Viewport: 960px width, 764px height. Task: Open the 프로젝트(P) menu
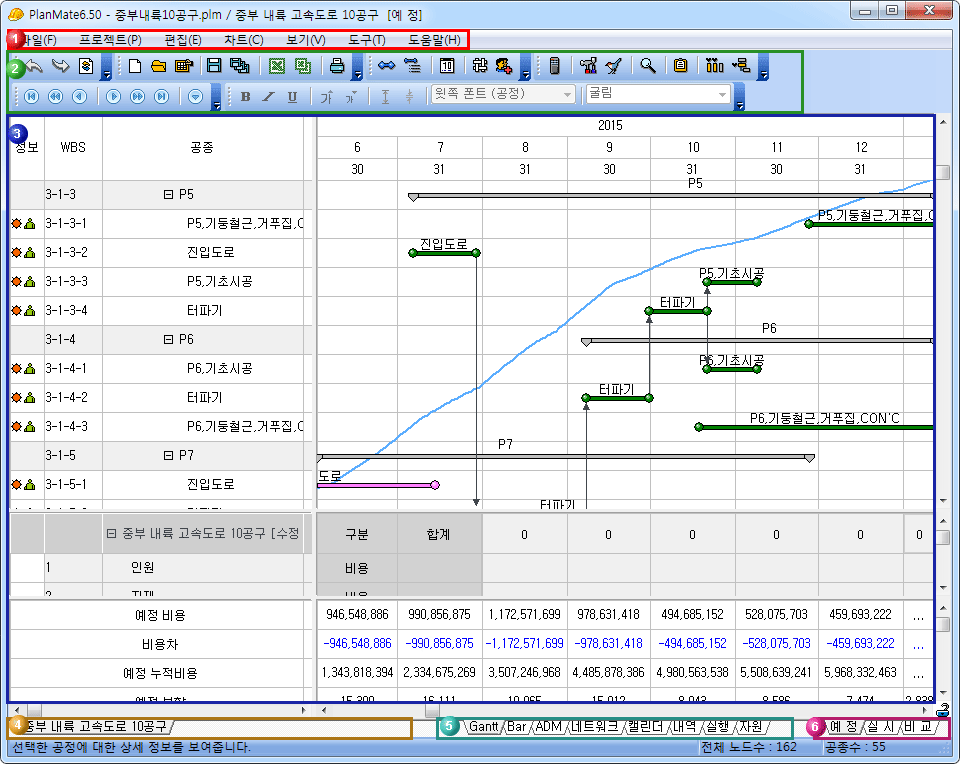pyautogui.click(x=110, y=40)
